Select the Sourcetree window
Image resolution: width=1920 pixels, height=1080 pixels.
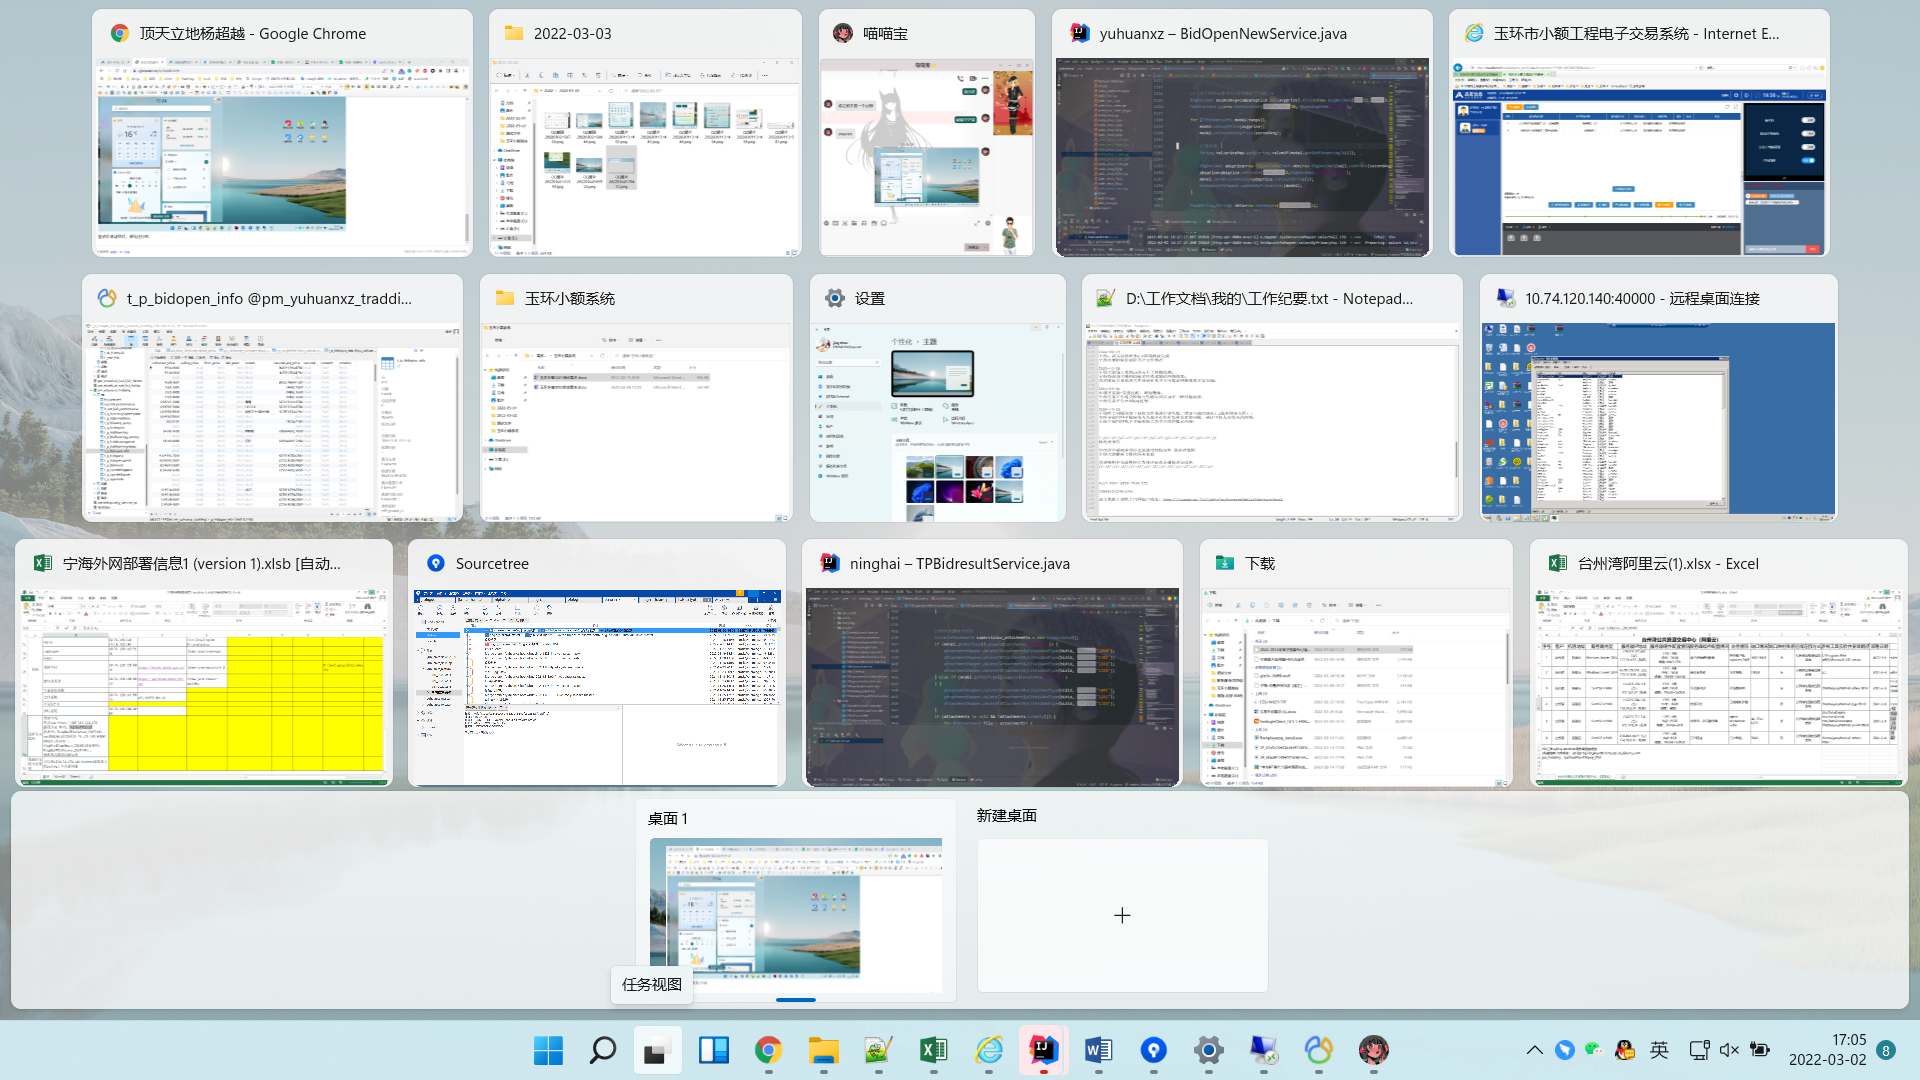[597, 663]
